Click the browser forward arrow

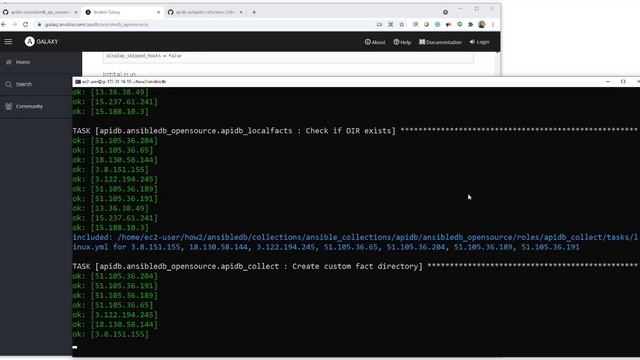pos(15,24)
